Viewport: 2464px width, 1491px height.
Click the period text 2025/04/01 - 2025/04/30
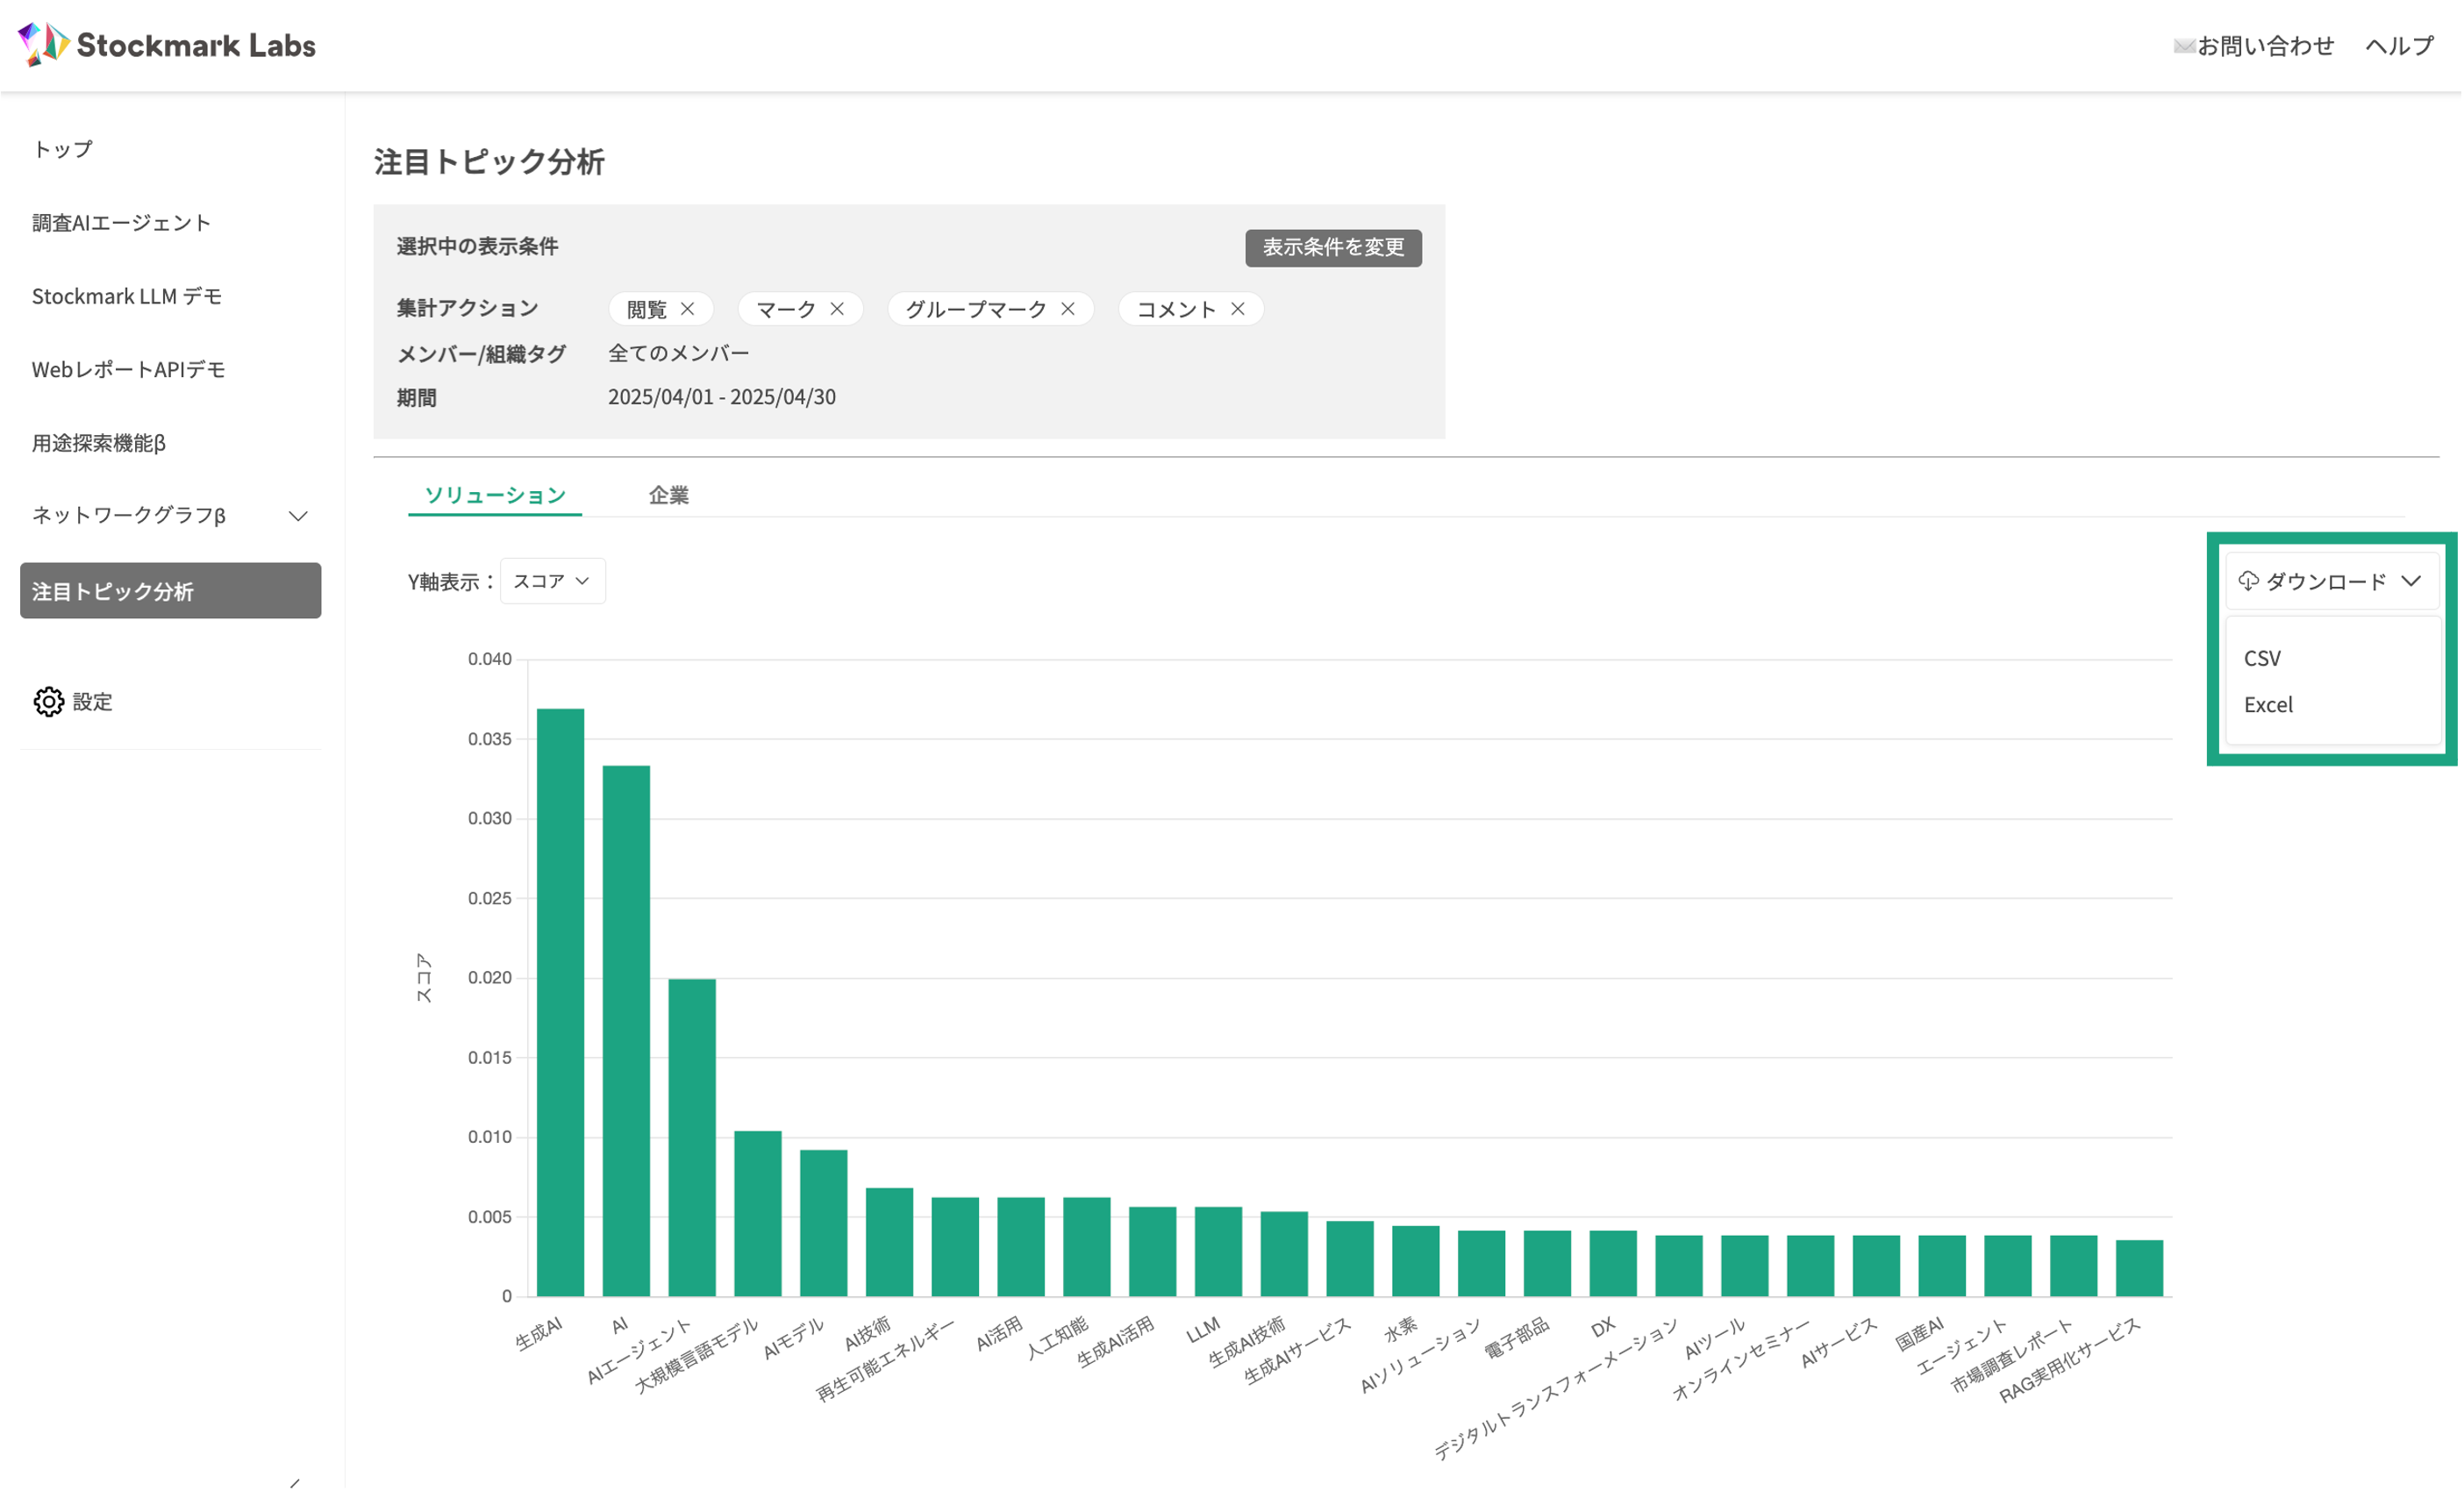point(723,398)
